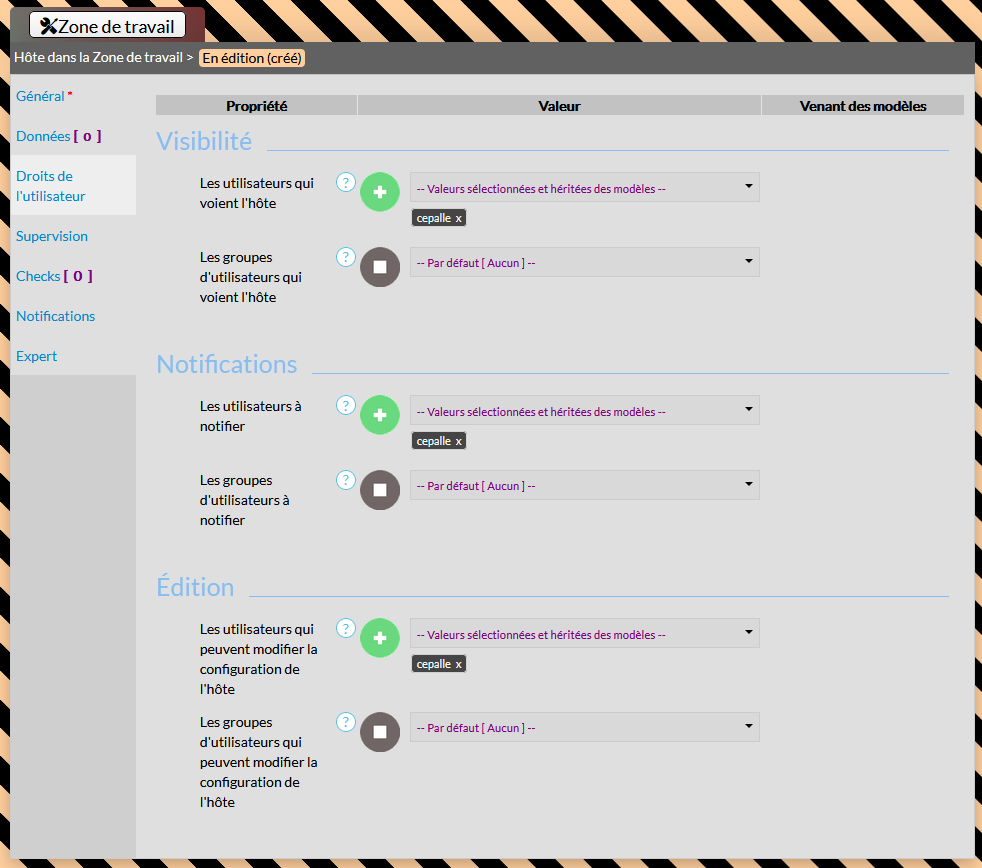The height and width of the screenshot is (868, 982).
Task: Open users to notify dropdown
Action: tap(584, 410)
